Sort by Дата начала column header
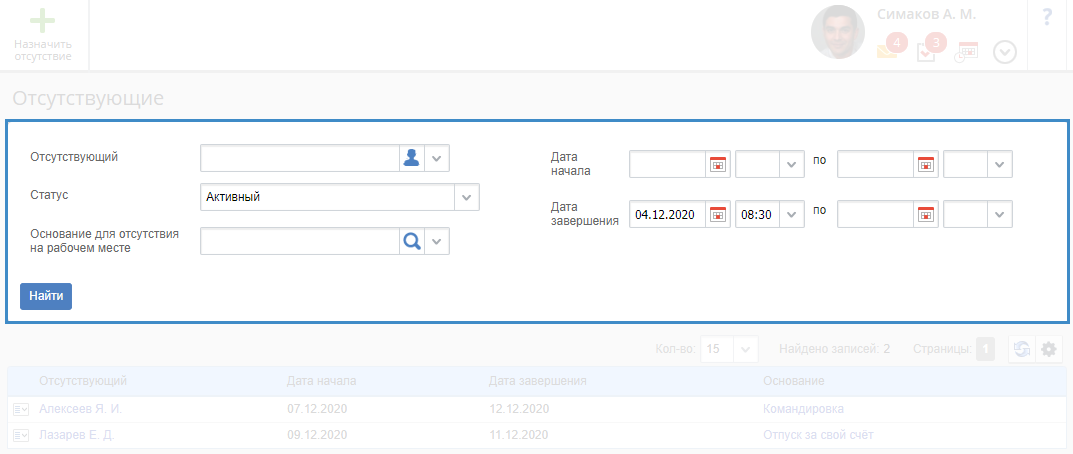Image resolution: width=1073 pixels, height=454 pixels. (321, 381)
